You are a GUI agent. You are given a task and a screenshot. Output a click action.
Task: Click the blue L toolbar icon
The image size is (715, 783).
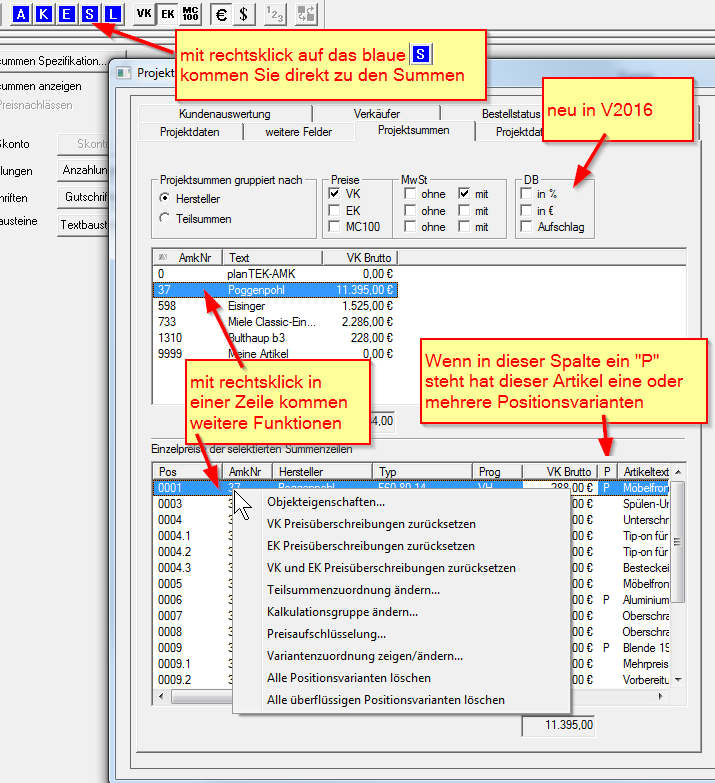point(113,14)
